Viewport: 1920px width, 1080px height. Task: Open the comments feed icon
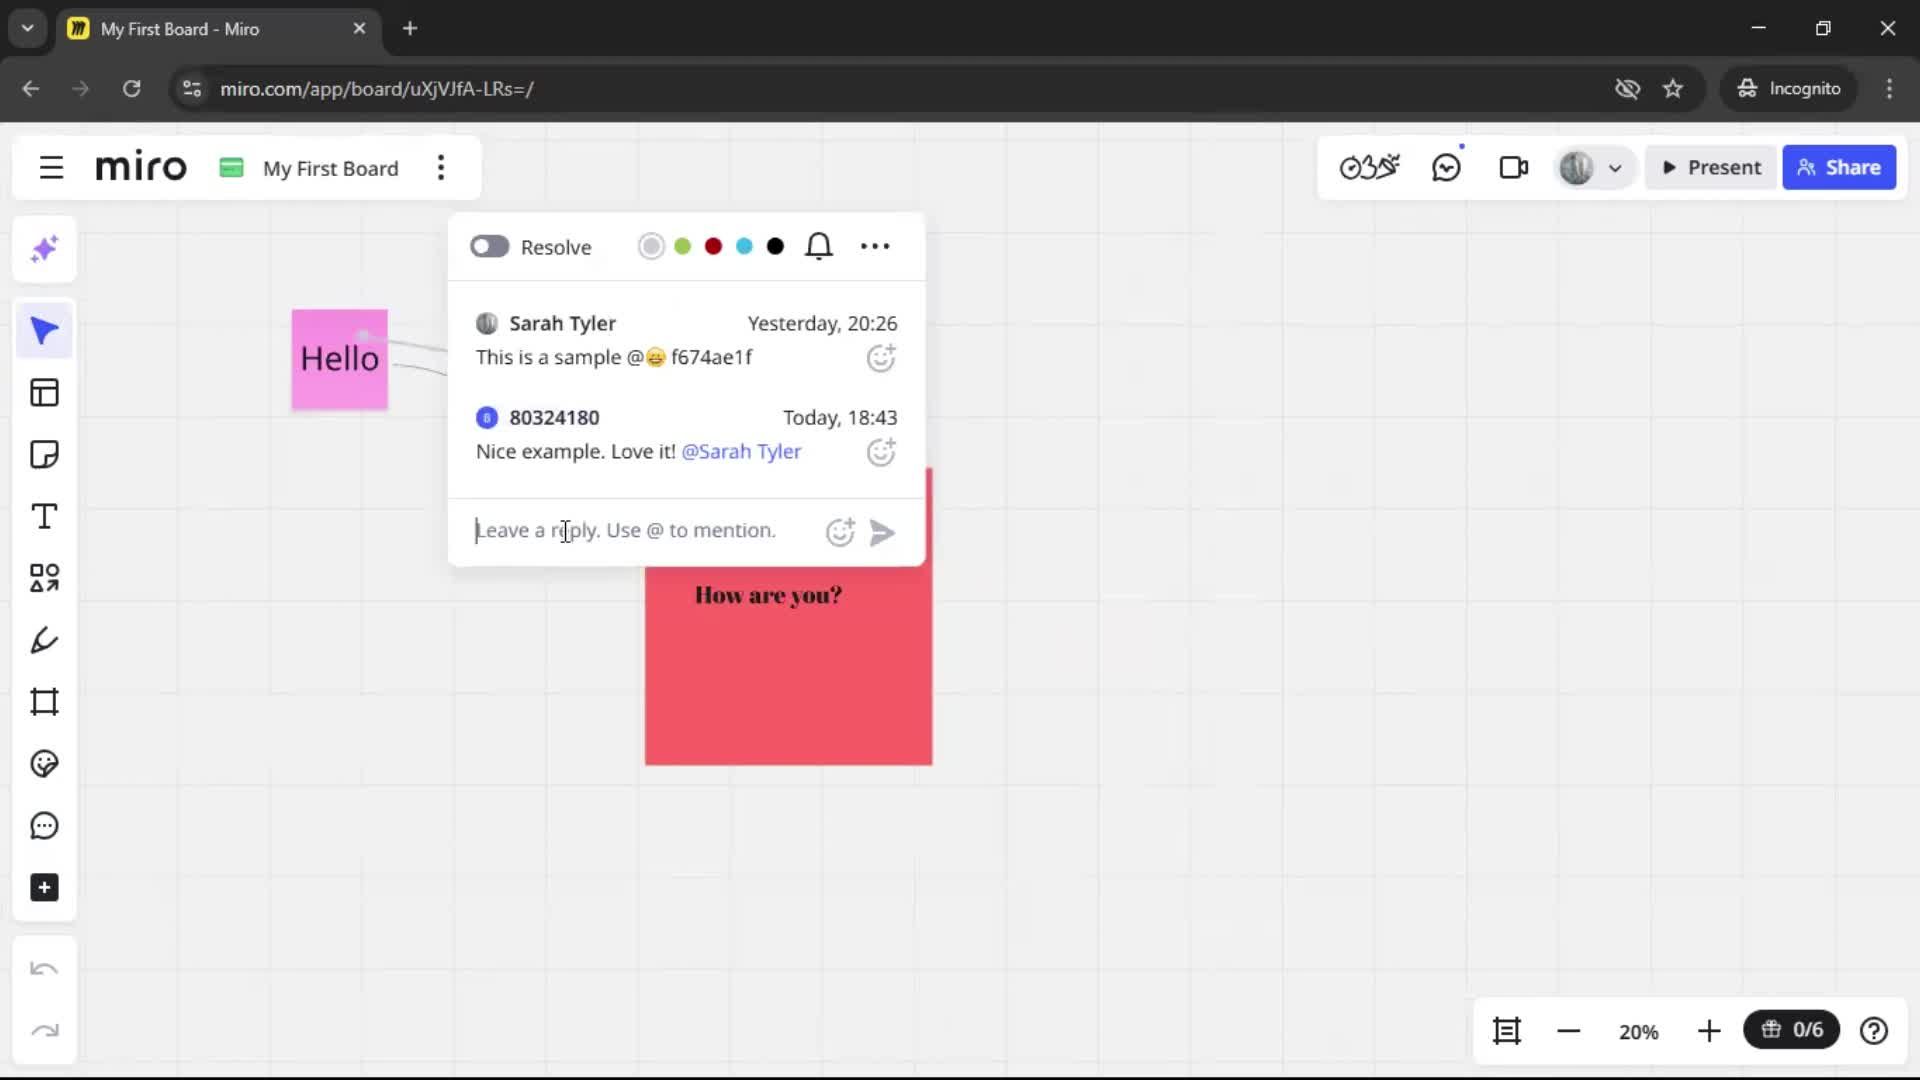point(1447,167)
